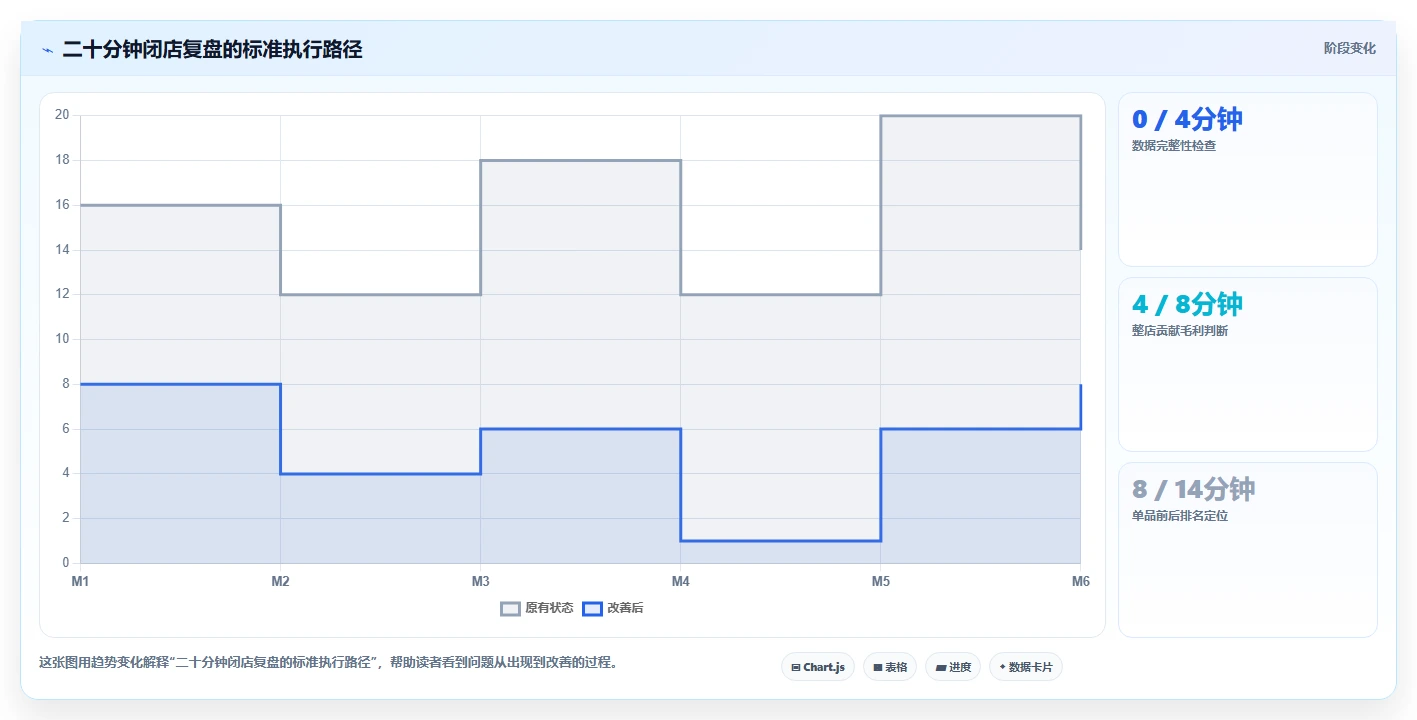Toggle the 原有状态 legend swatch
The height and width of the screenshot is (720, 1417).
[511, 608]
